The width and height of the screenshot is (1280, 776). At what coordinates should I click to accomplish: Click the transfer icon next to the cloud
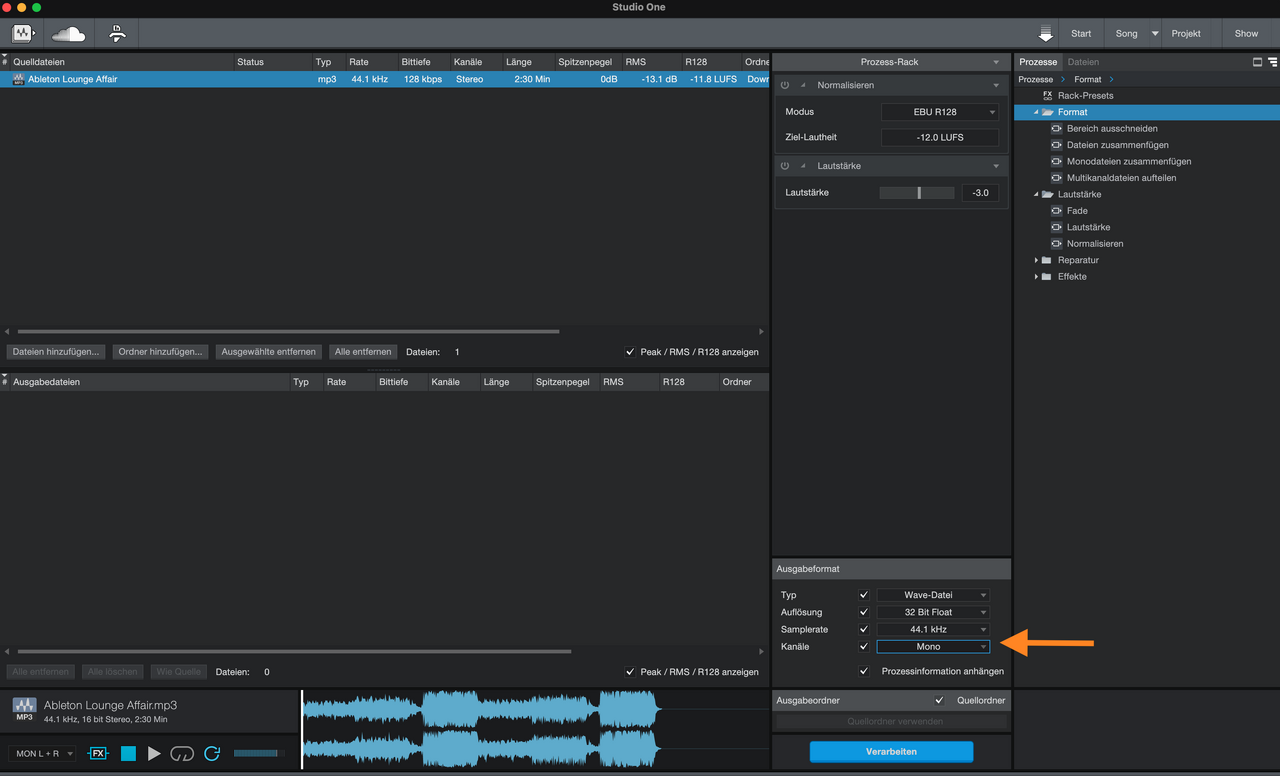click(118, 34)
